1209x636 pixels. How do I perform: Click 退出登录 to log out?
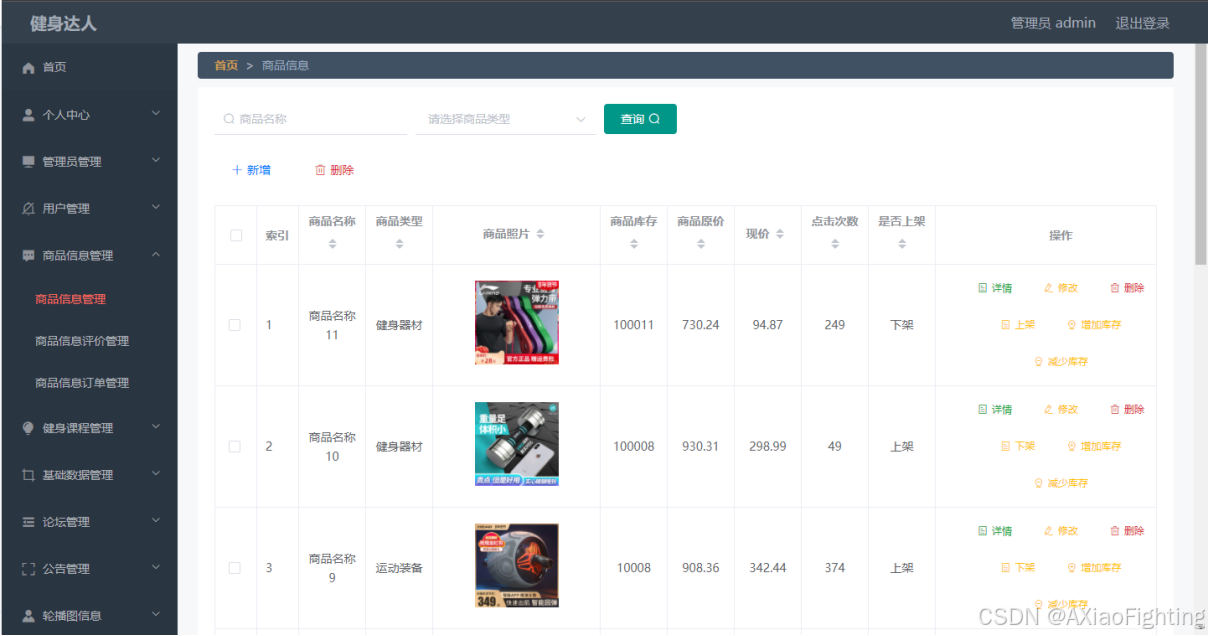(1142, 23)
